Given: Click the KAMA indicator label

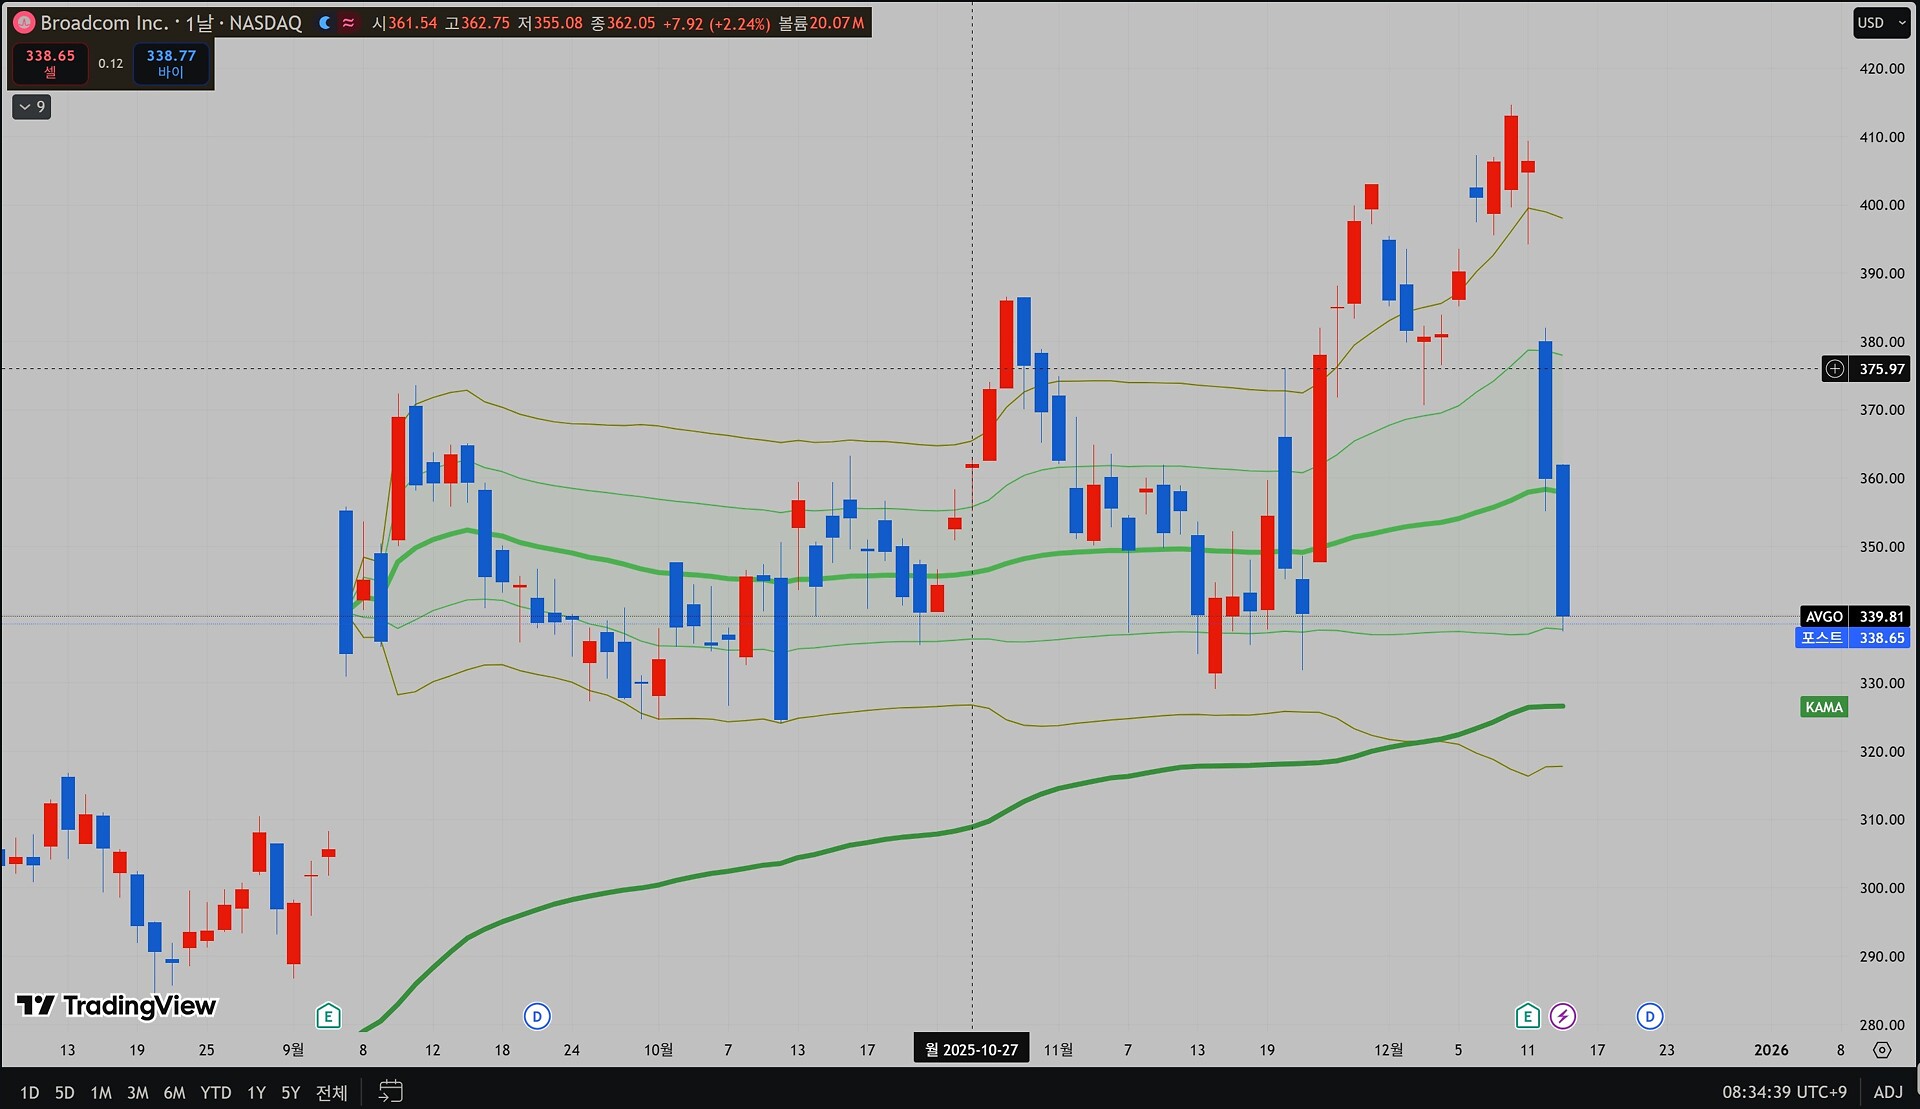Looking at the screenshot, I should (x=1823, y=707).
